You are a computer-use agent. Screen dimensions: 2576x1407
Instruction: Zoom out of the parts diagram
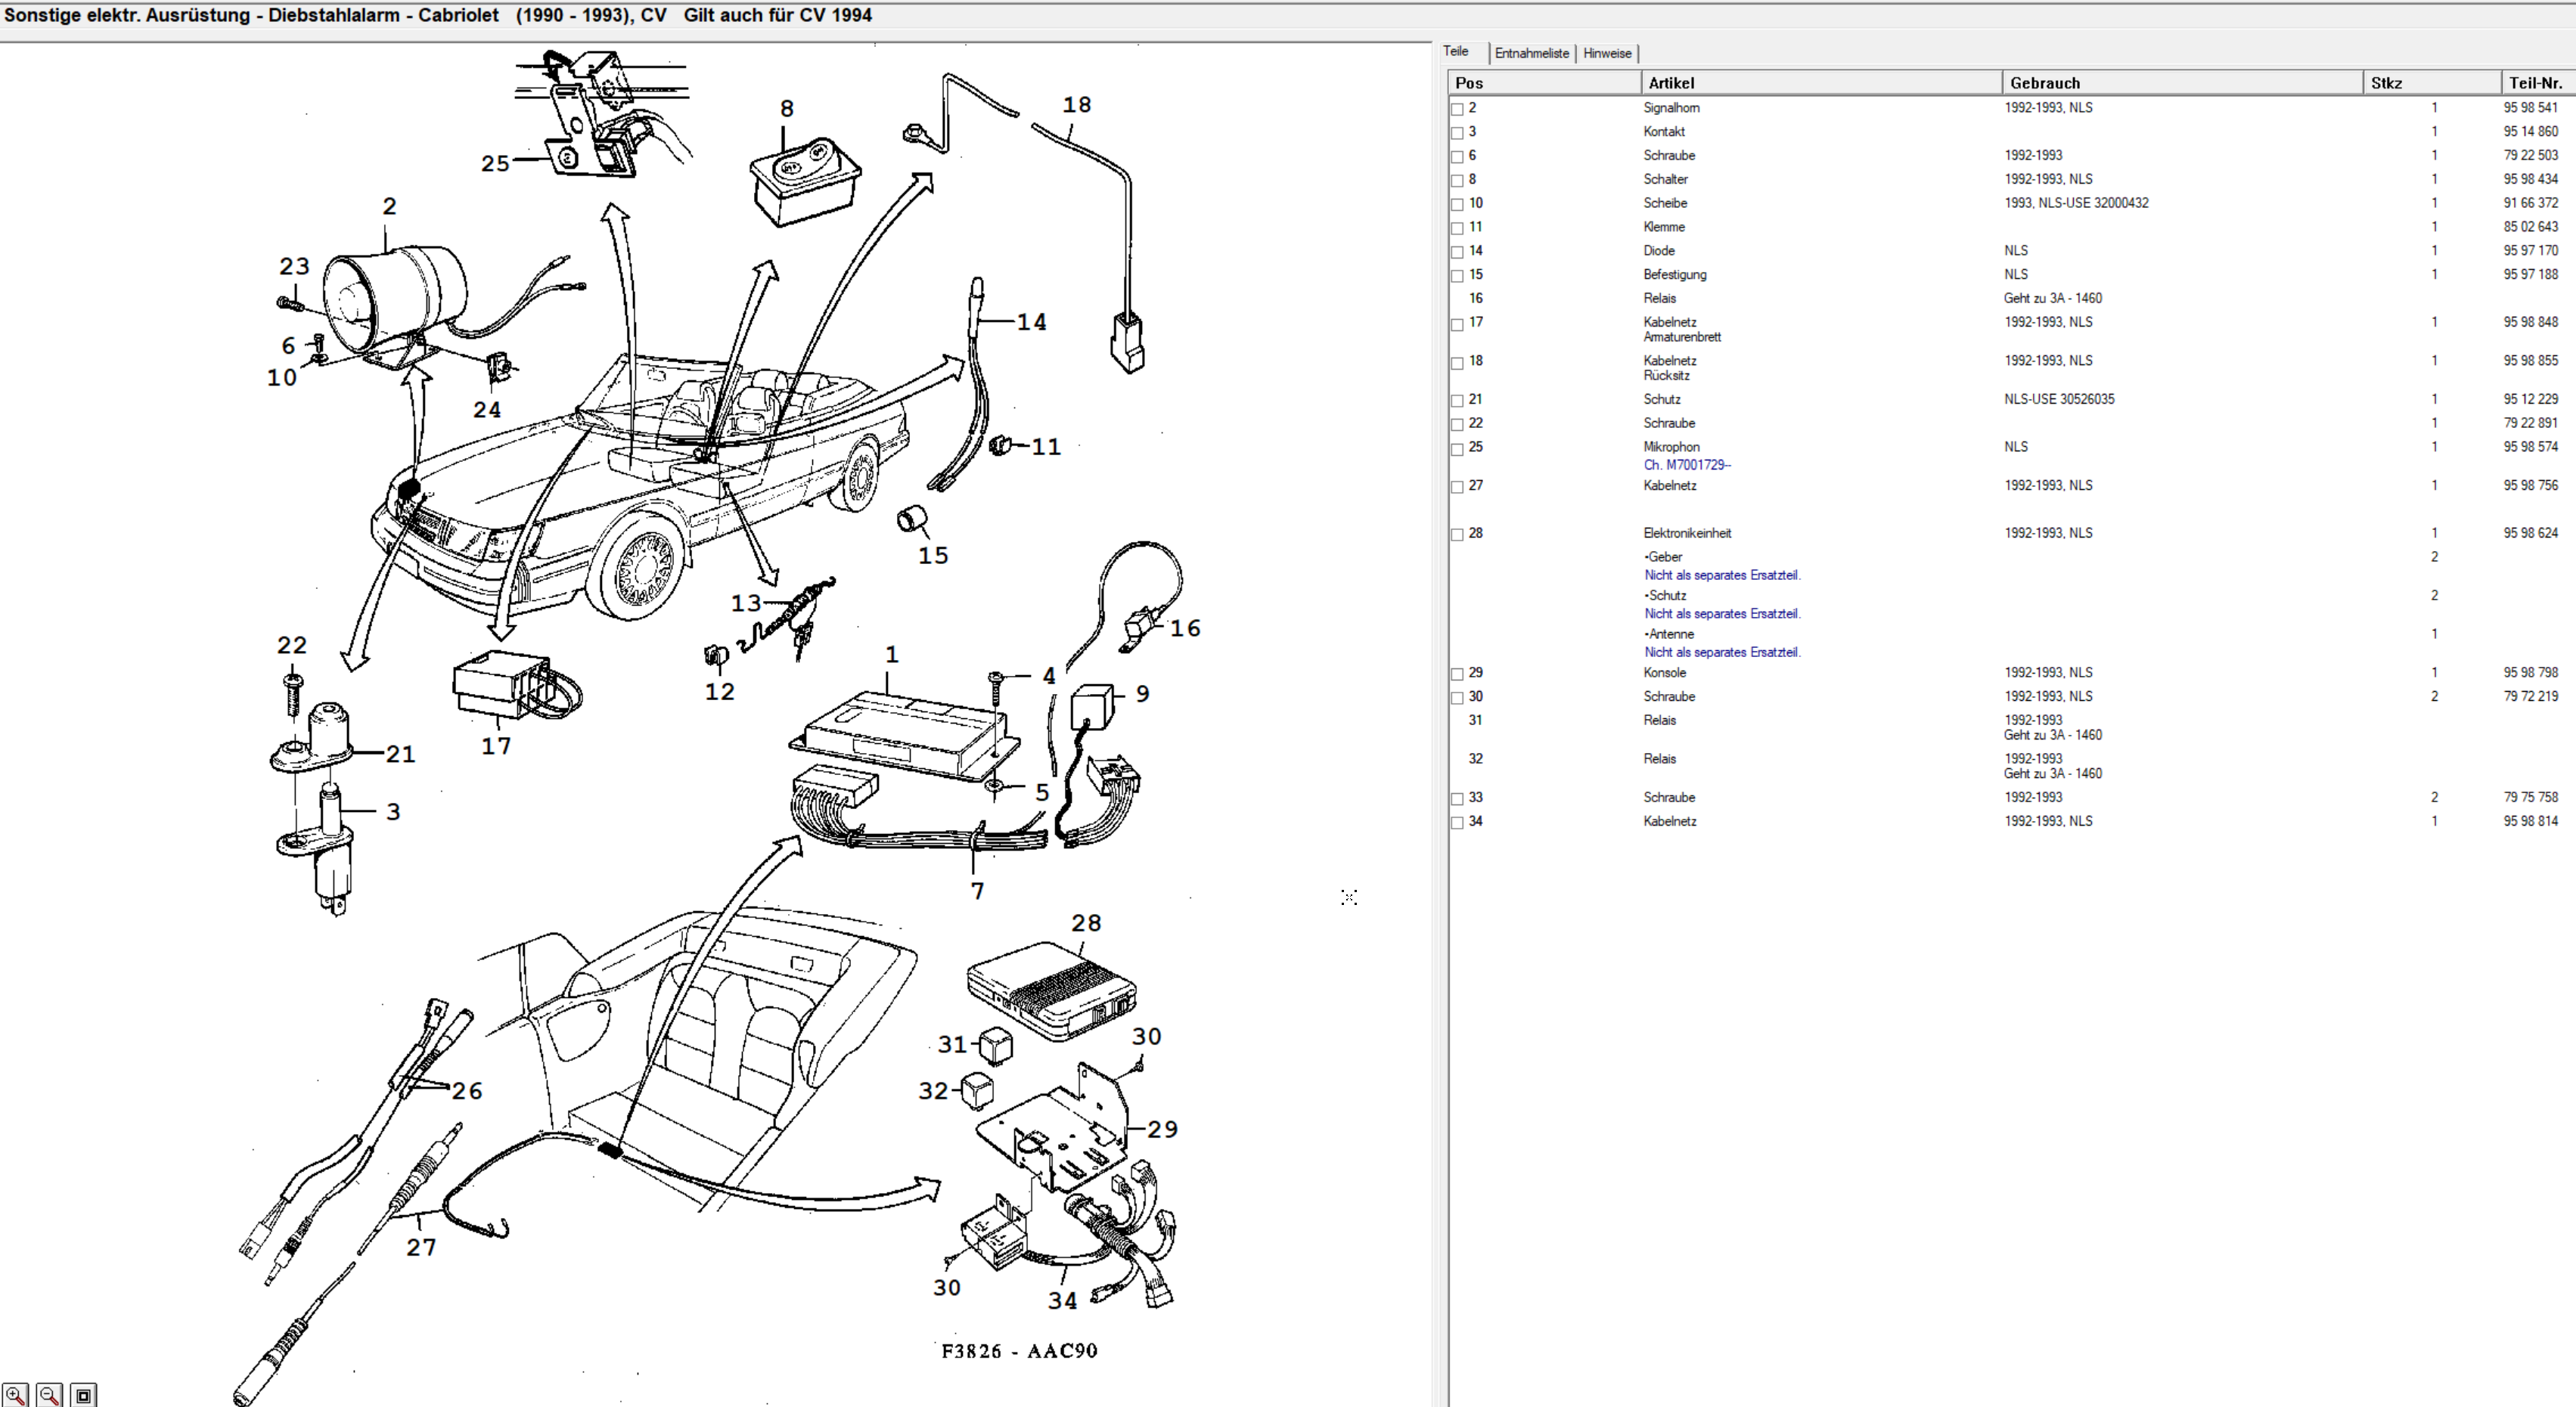pos(50,1394)
